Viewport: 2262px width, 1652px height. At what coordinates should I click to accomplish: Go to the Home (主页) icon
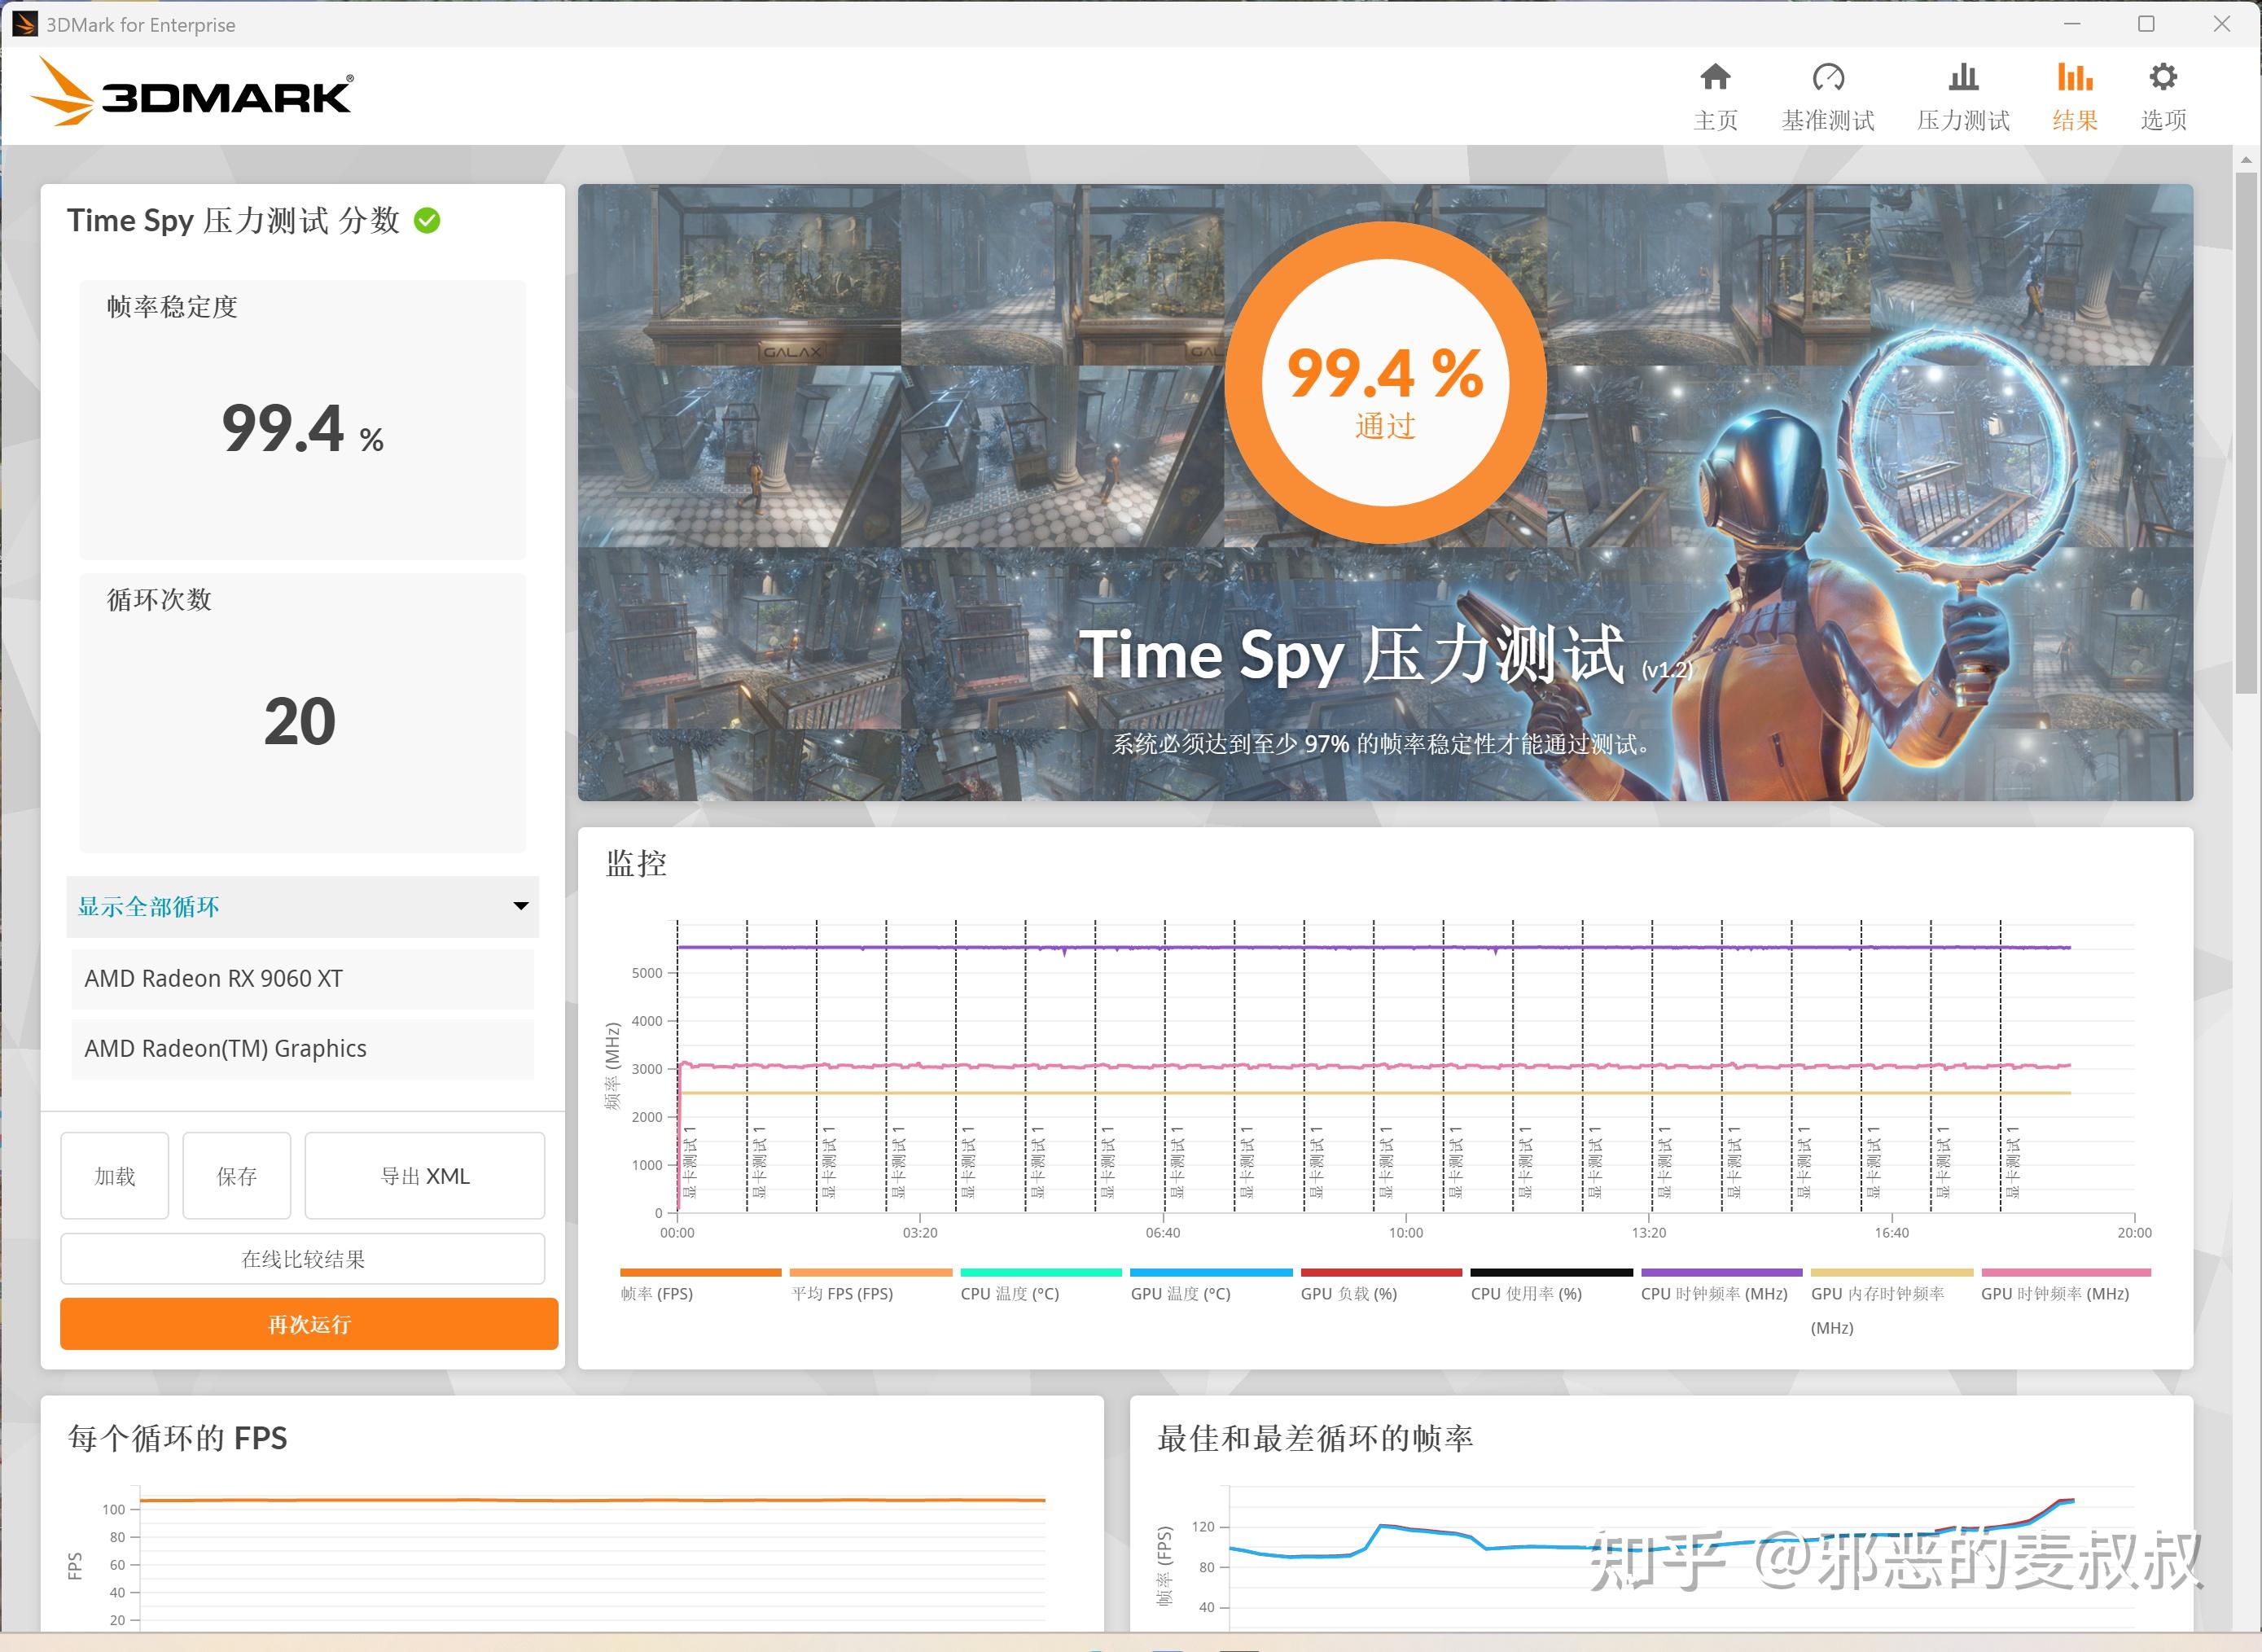point(1715,79)
